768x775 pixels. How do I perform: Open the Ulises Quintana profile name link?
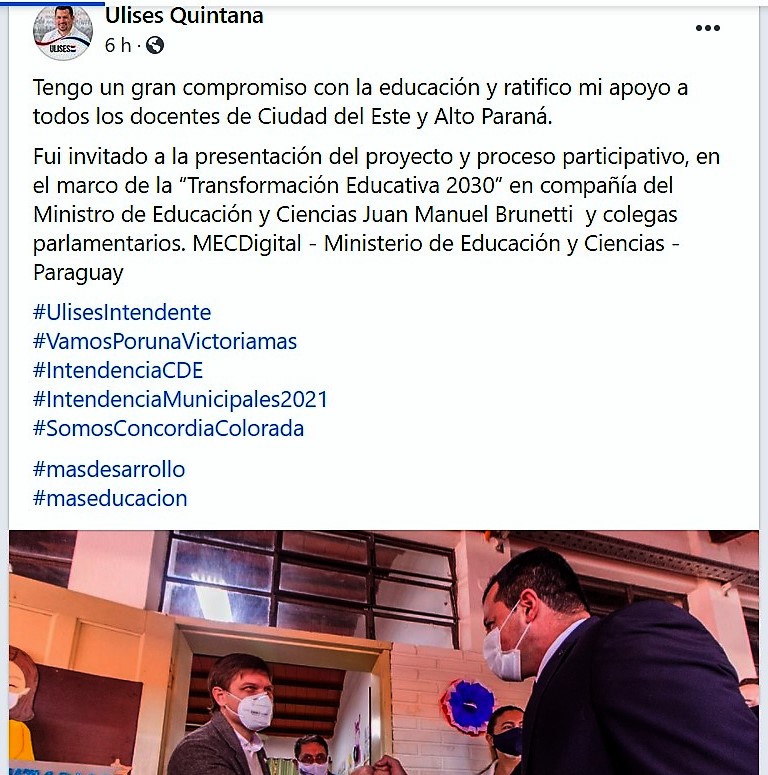coord(184,16)
